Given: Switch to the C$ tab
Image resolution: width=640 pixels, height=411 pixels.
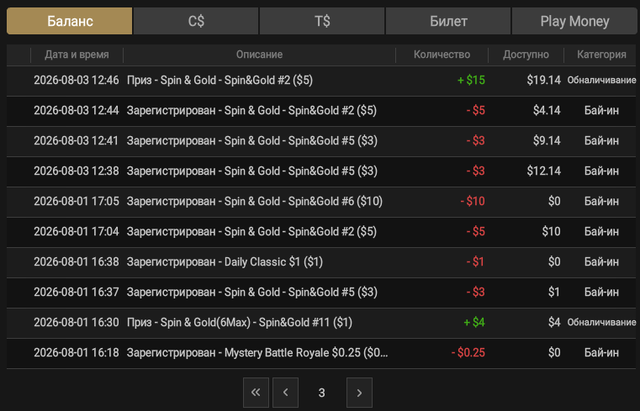Looking at the screenshot, I should click(196, 21).
